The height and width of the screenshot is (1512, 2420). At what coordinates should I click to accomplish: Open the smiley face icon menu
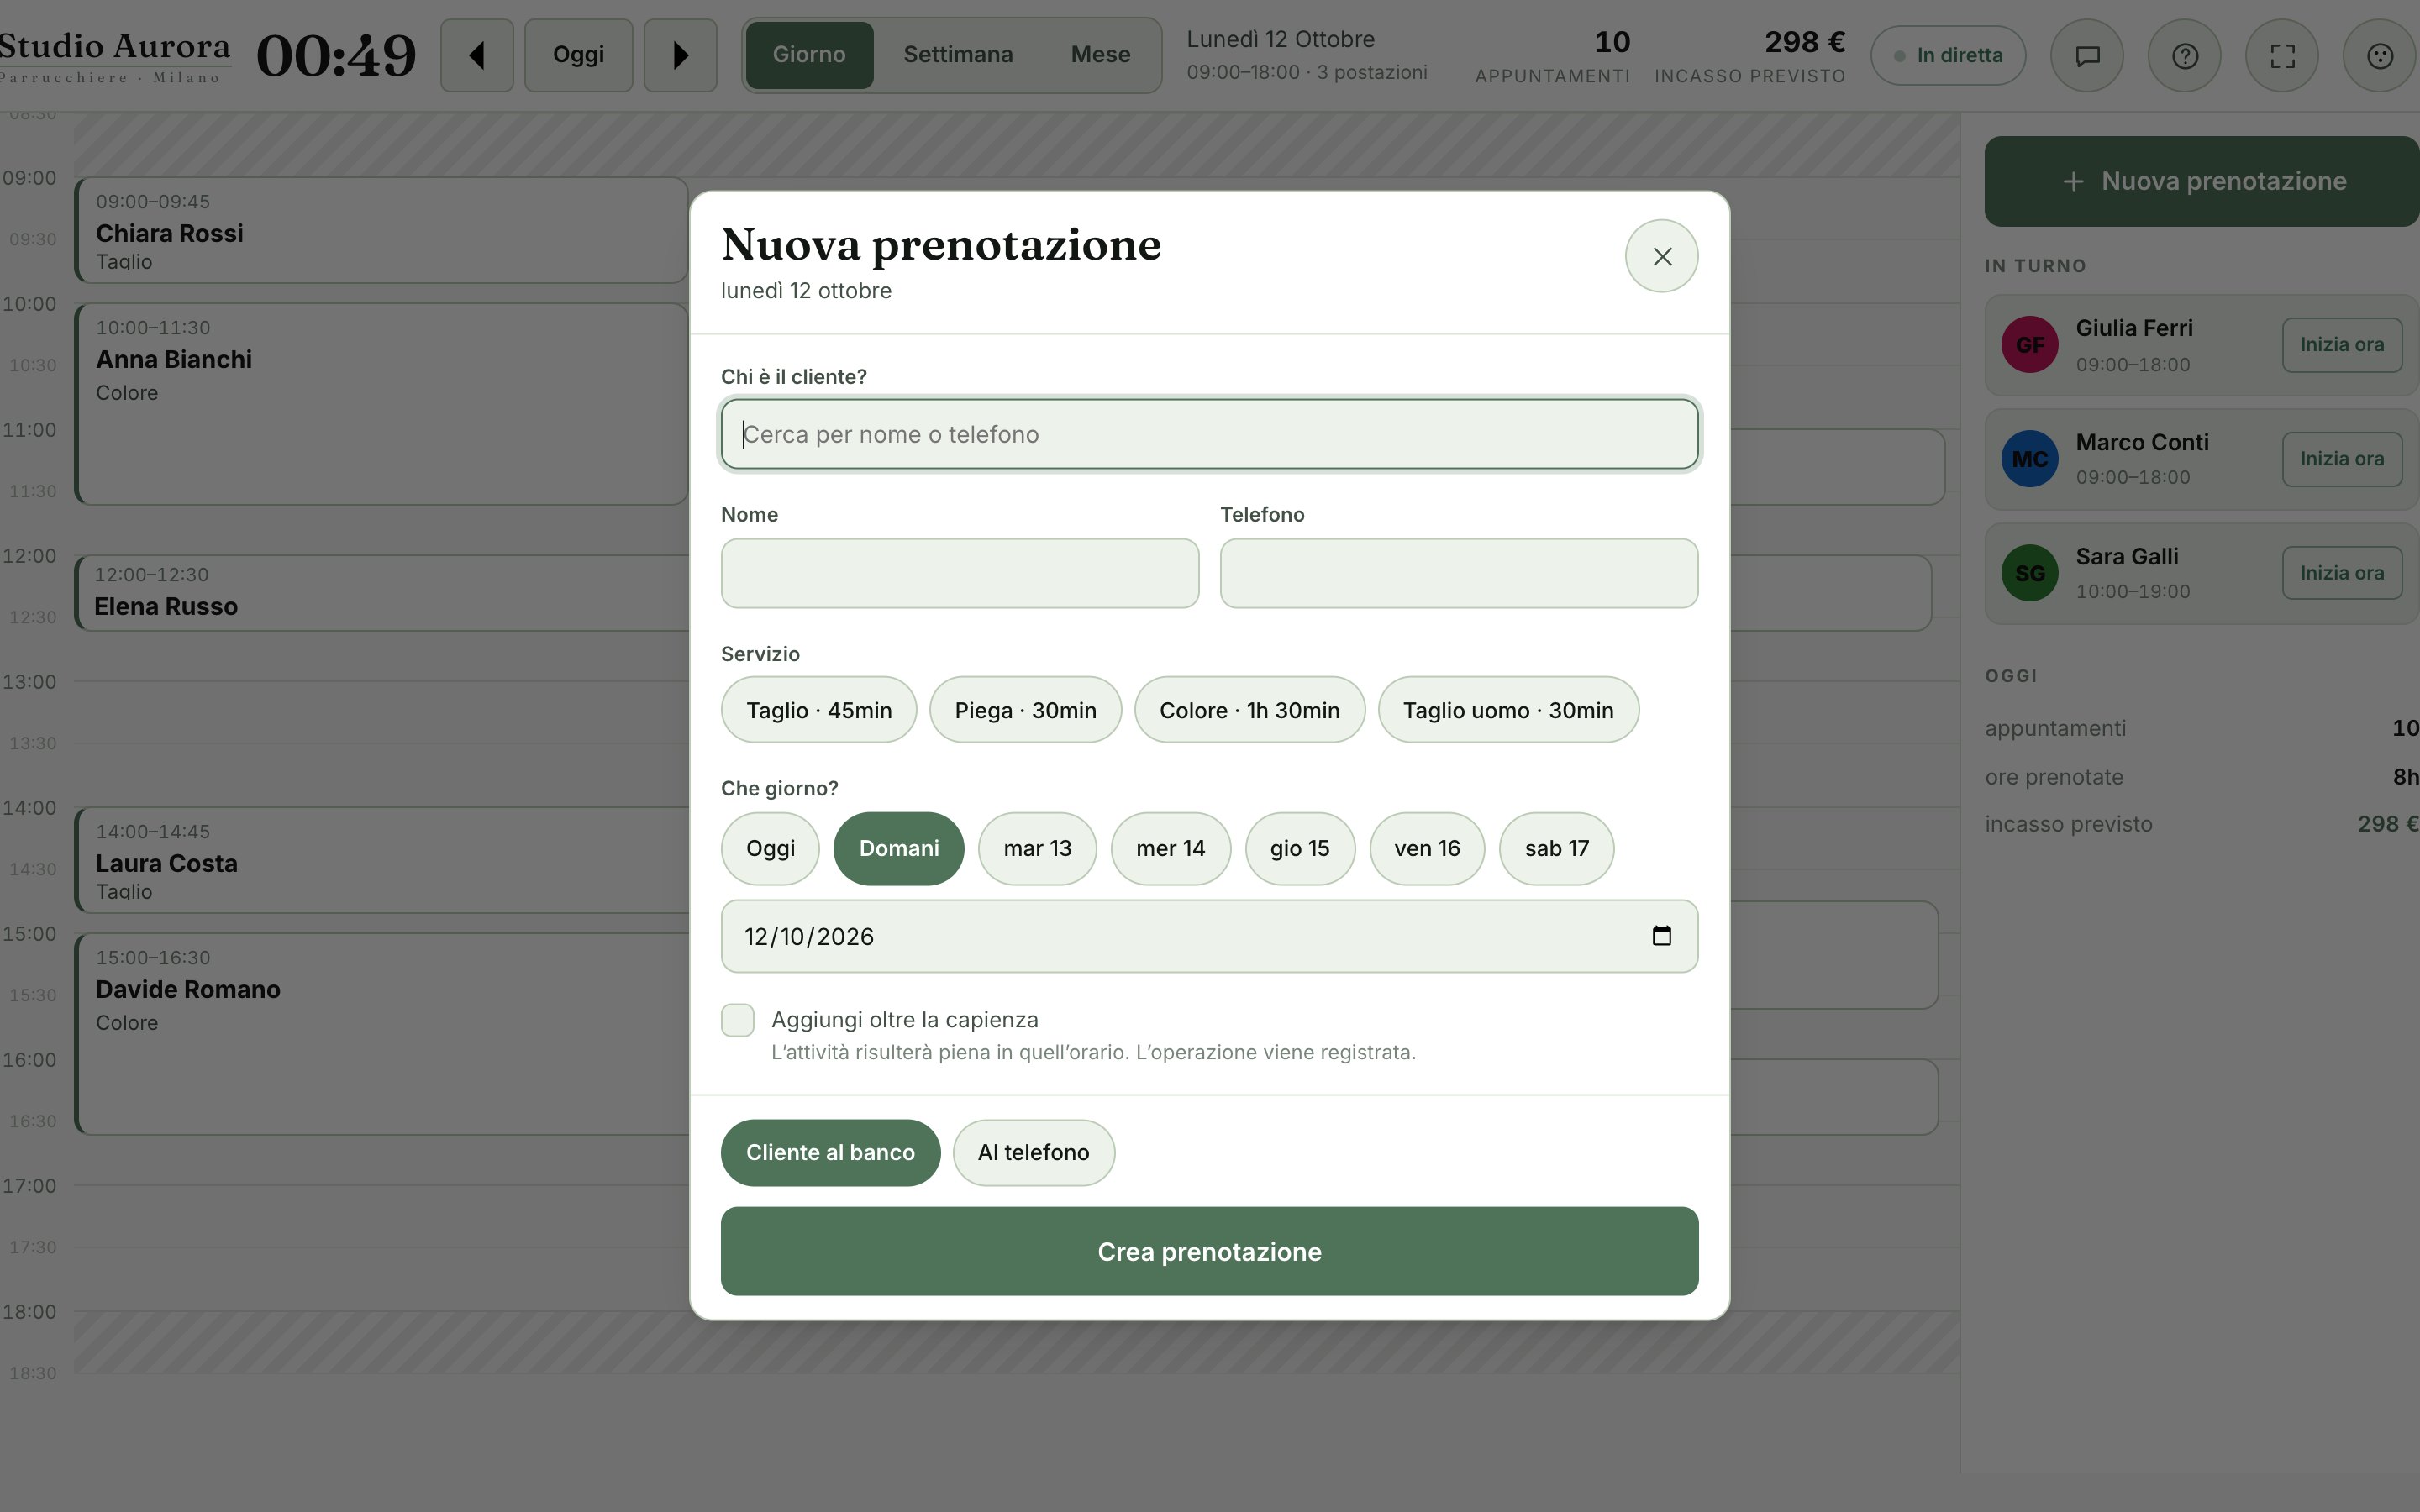pyautogui.click(x=2380, y=56)
